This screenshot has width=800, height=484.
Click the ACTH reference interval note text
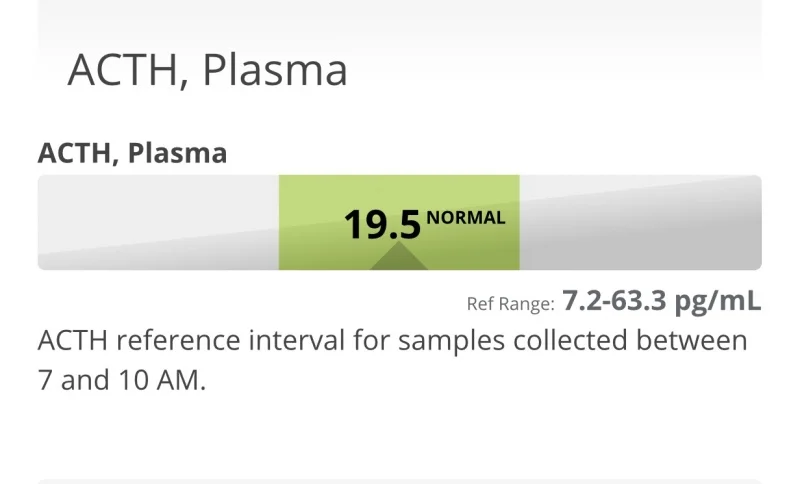pos(392,360)
